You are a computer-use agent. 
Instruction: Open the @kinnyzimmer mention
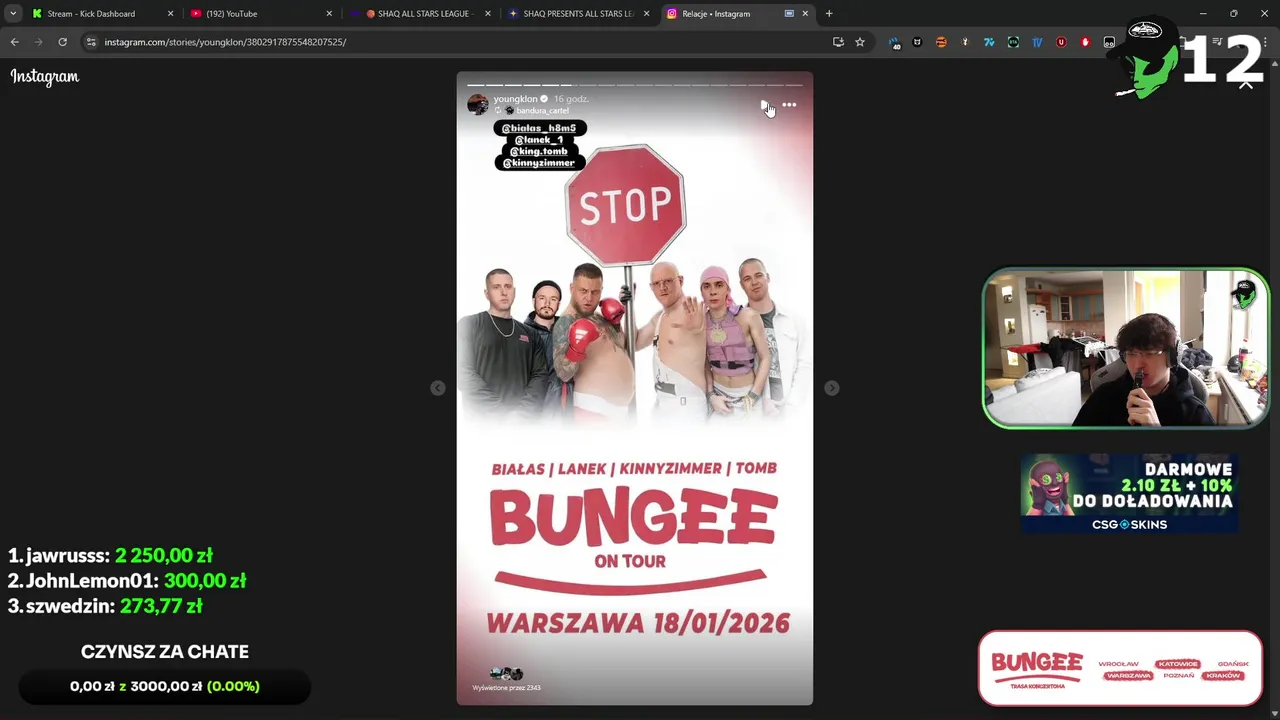coord(539,163)
